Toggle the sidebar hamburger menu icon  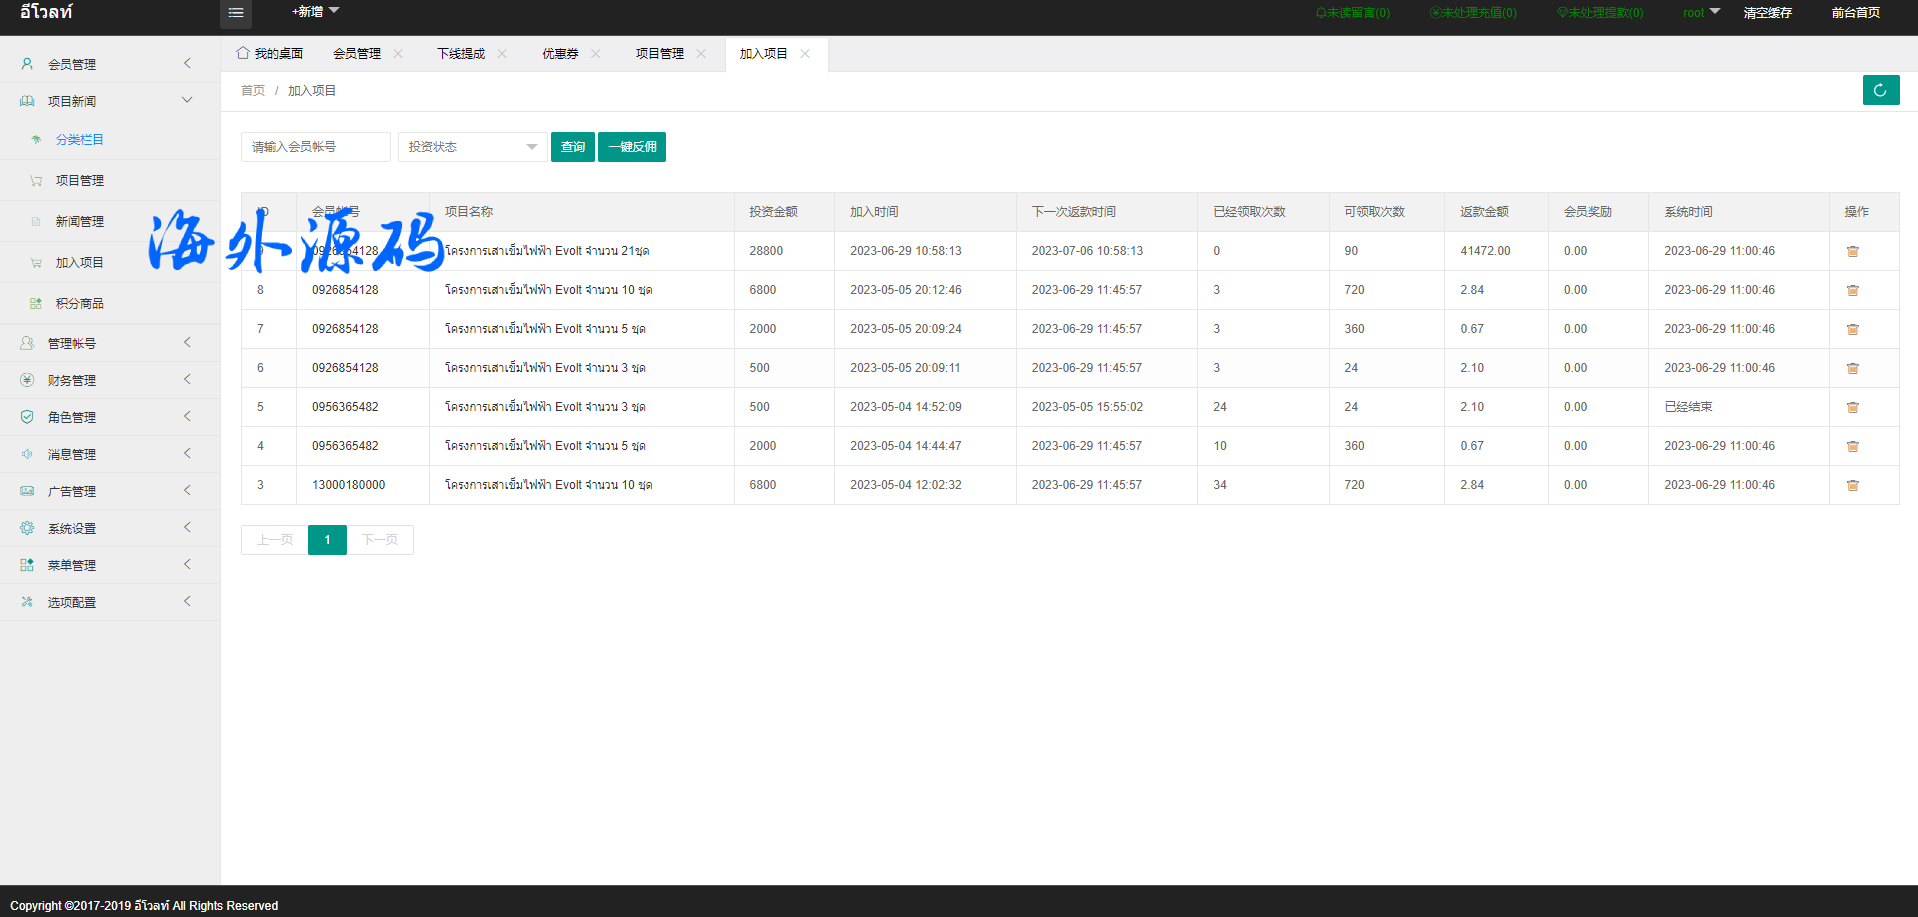click(236, 13)
